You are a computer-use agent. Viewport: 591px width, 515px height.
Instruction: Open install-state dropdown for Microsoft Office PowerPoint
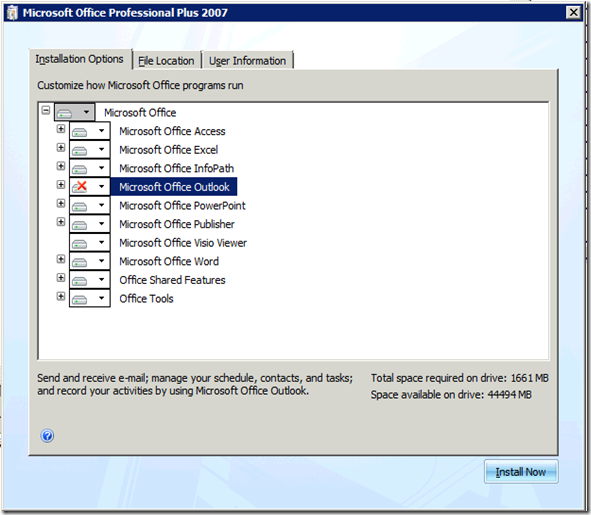[90, 205]
